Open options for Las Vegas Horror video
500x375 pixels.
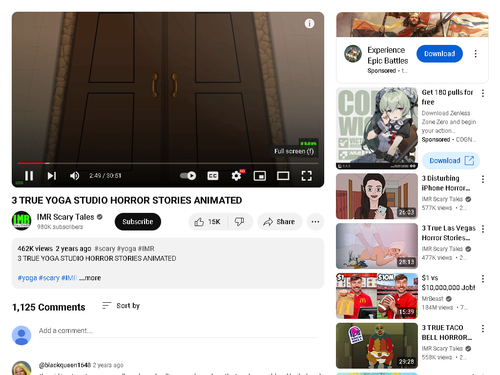pyautogui.click(x=483, y=229)
